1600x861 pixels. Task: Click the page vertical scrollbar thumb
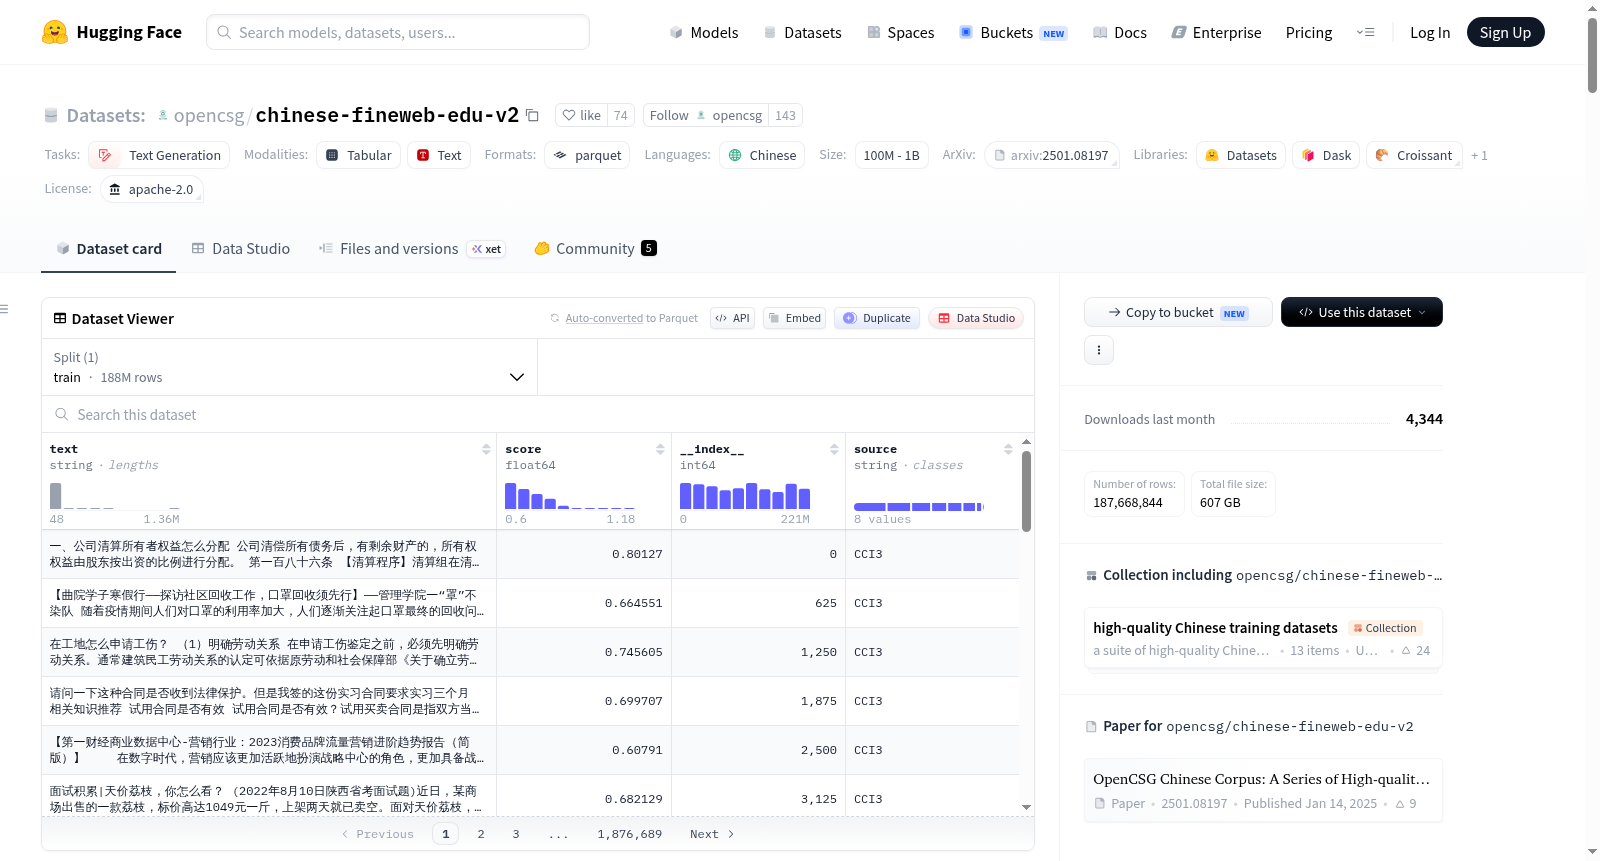tap(1592, 55)
